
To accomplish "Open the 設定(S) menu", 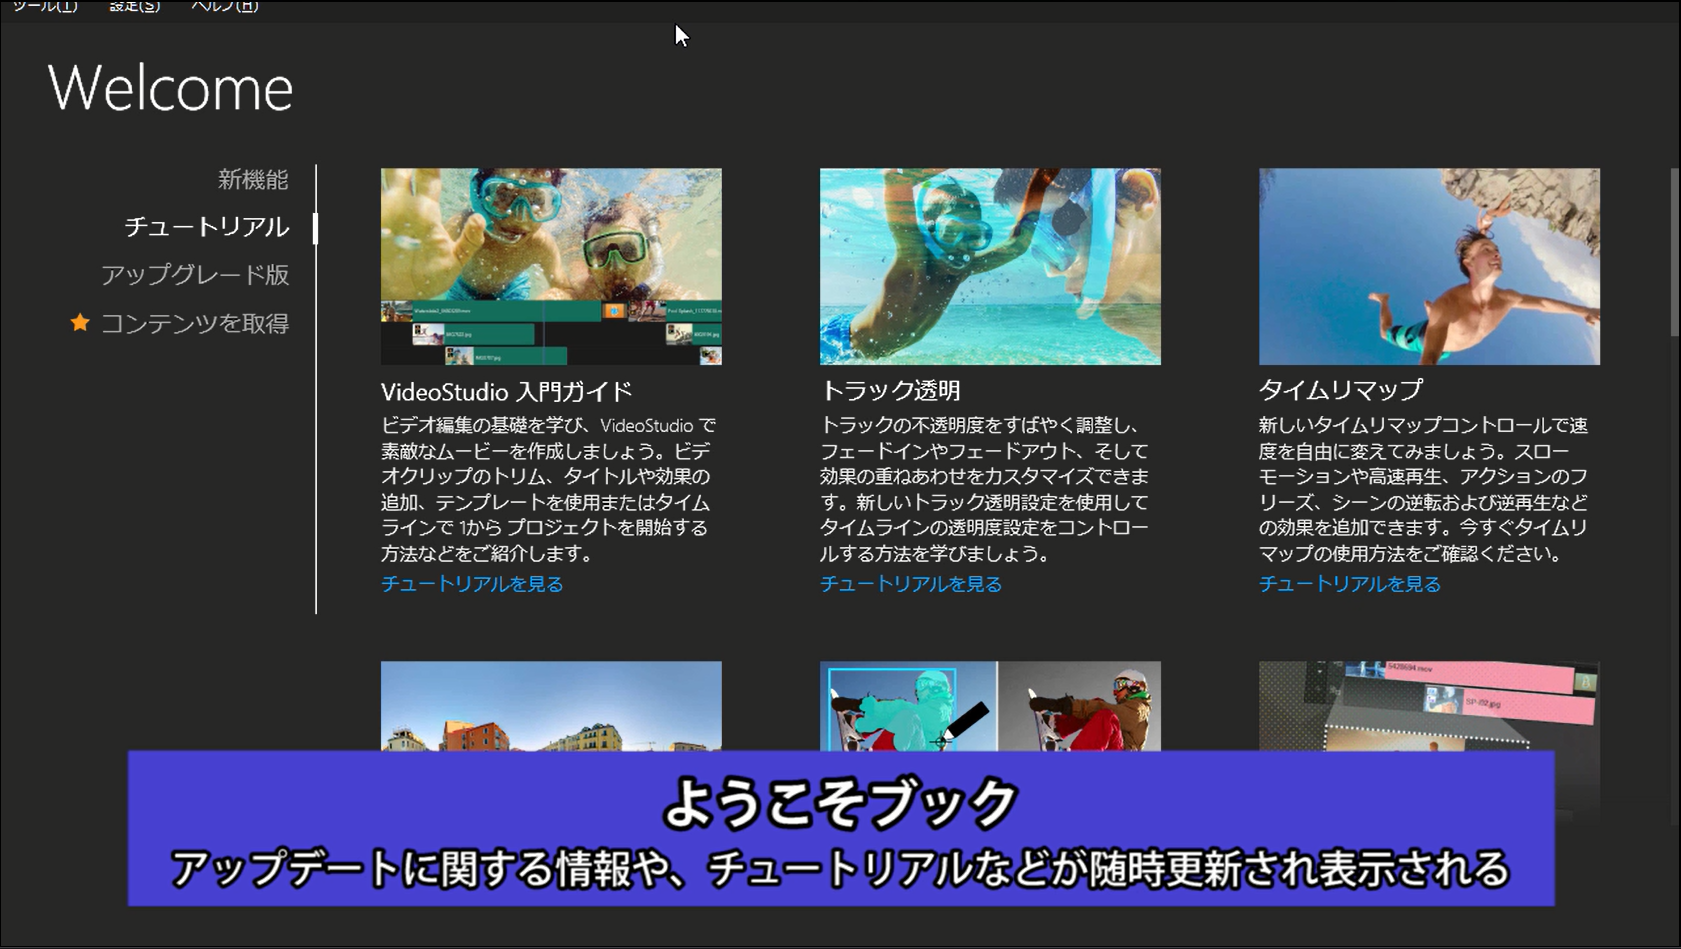I will 134,6.
